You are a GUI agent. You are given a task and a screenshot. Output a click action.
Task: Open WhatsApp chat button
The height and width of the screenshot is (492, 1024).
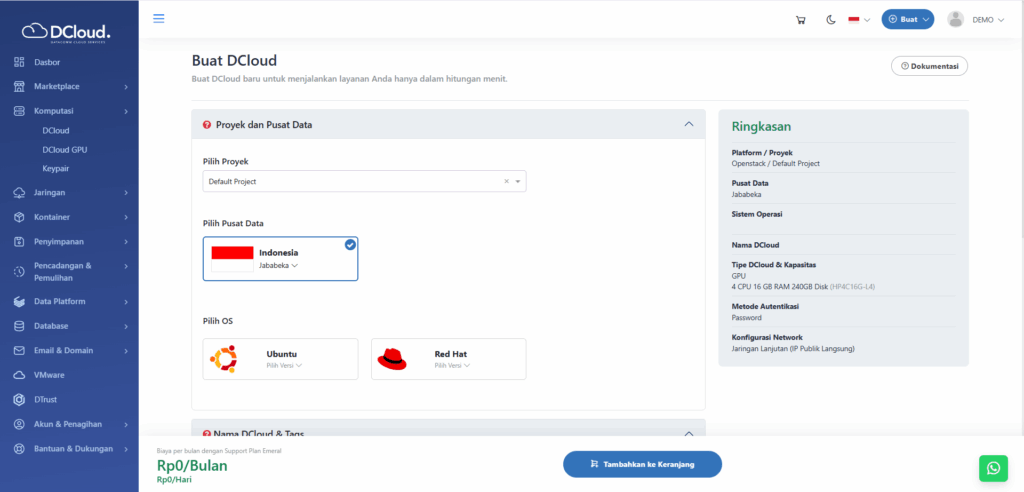point(993,467)
